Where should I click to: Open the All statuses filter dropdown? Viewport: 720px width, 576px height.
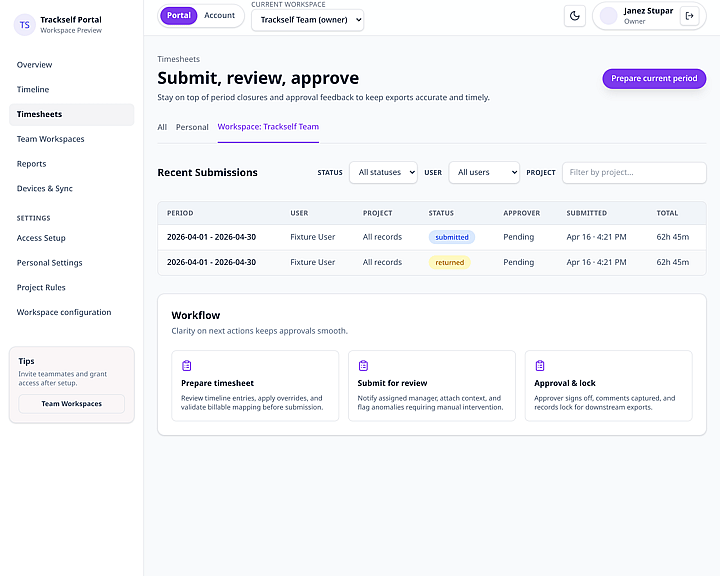click(x=383, y=173)
